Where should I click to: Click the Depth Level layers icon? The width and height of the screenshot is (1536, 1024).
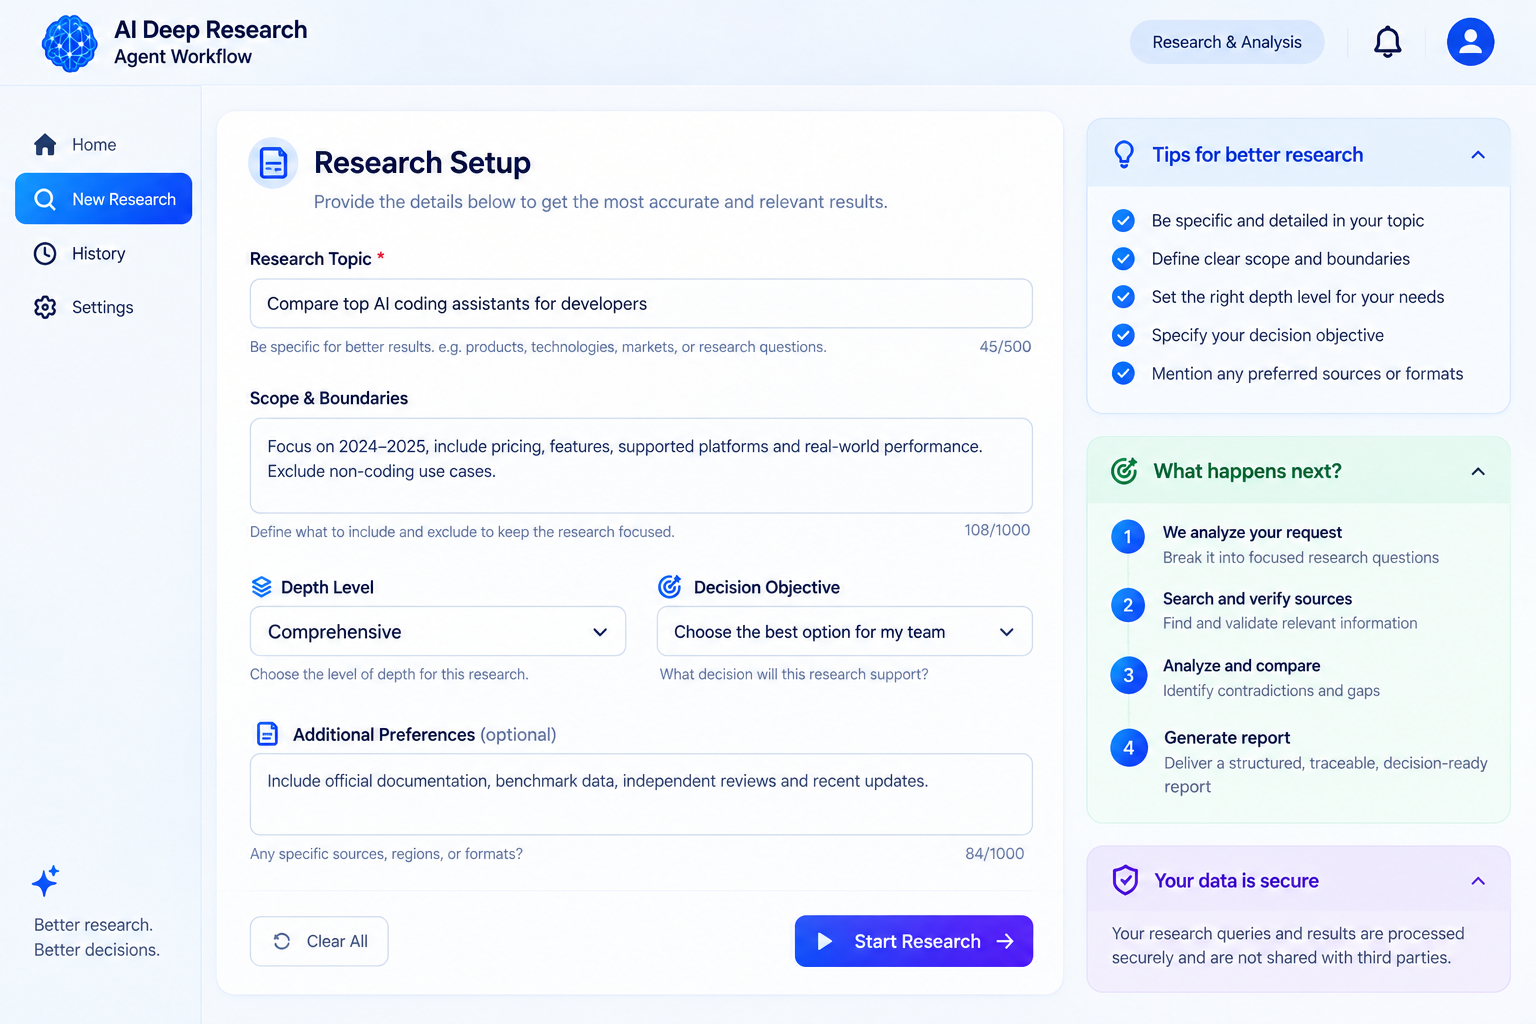point(262,587)
